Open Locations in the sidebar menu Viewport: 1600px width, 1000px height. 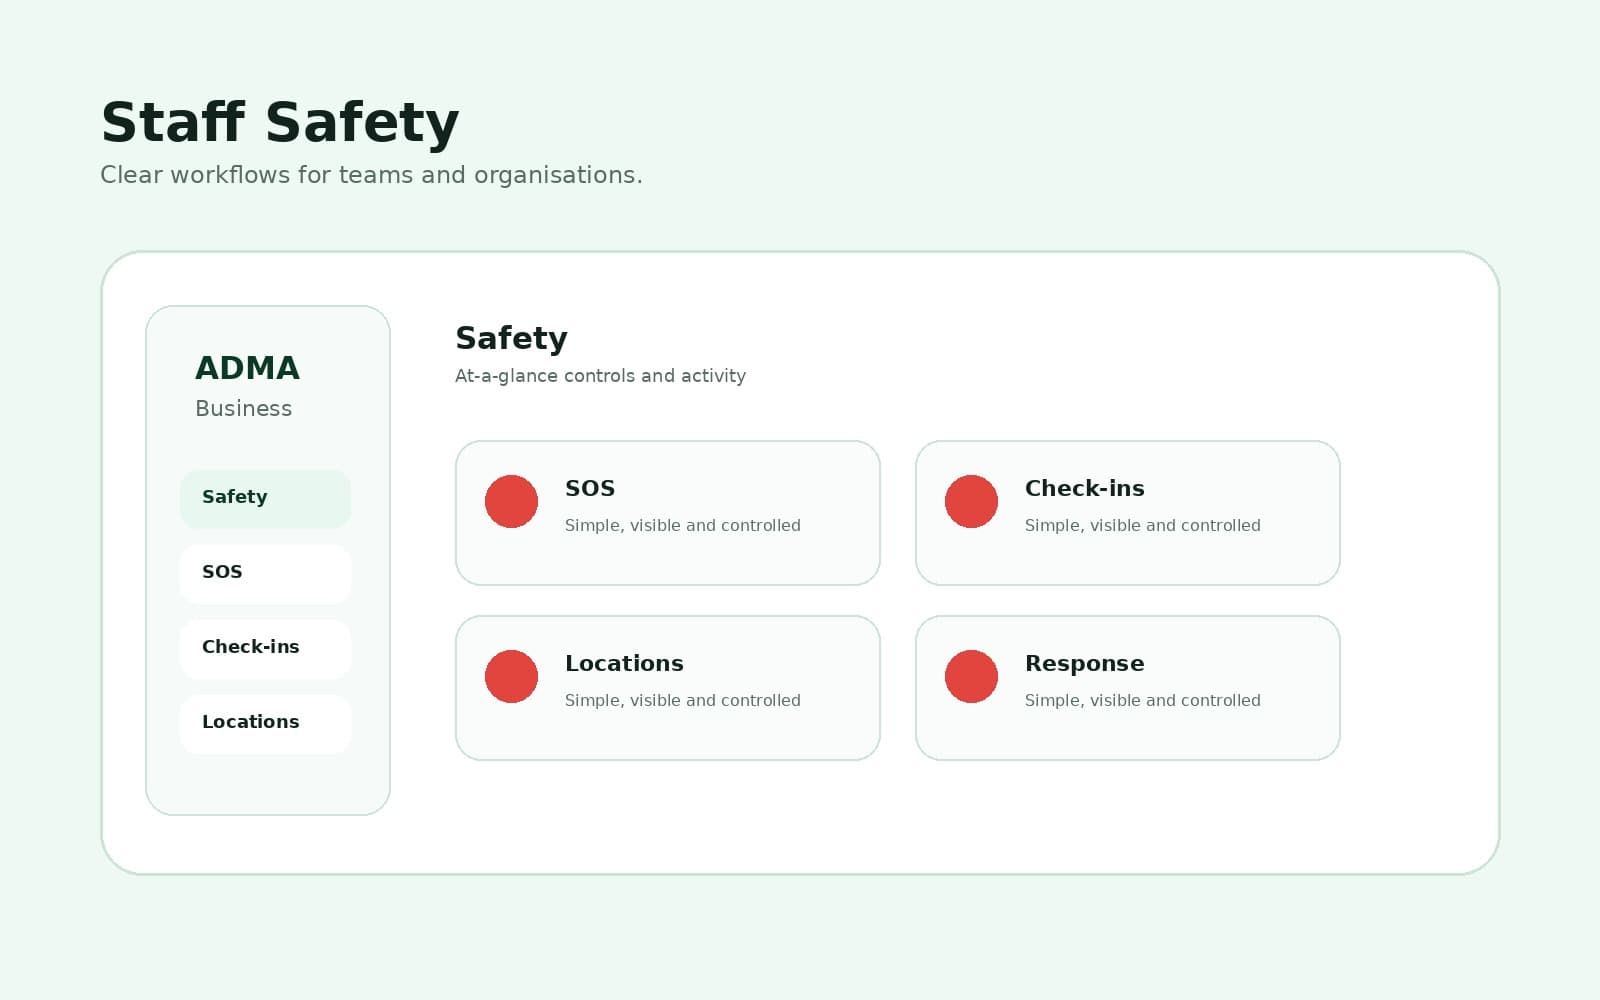point(265,723)
